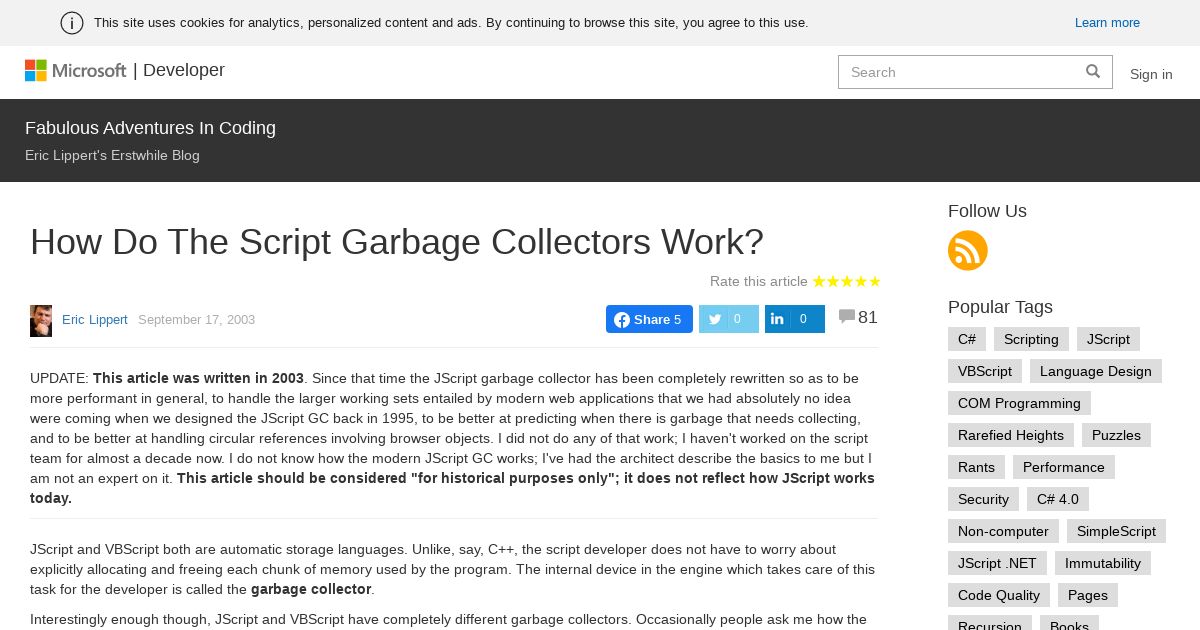Tweet the article via Twitter button
The height and width of the screenshot is (630, 1200).
(728, 319)
